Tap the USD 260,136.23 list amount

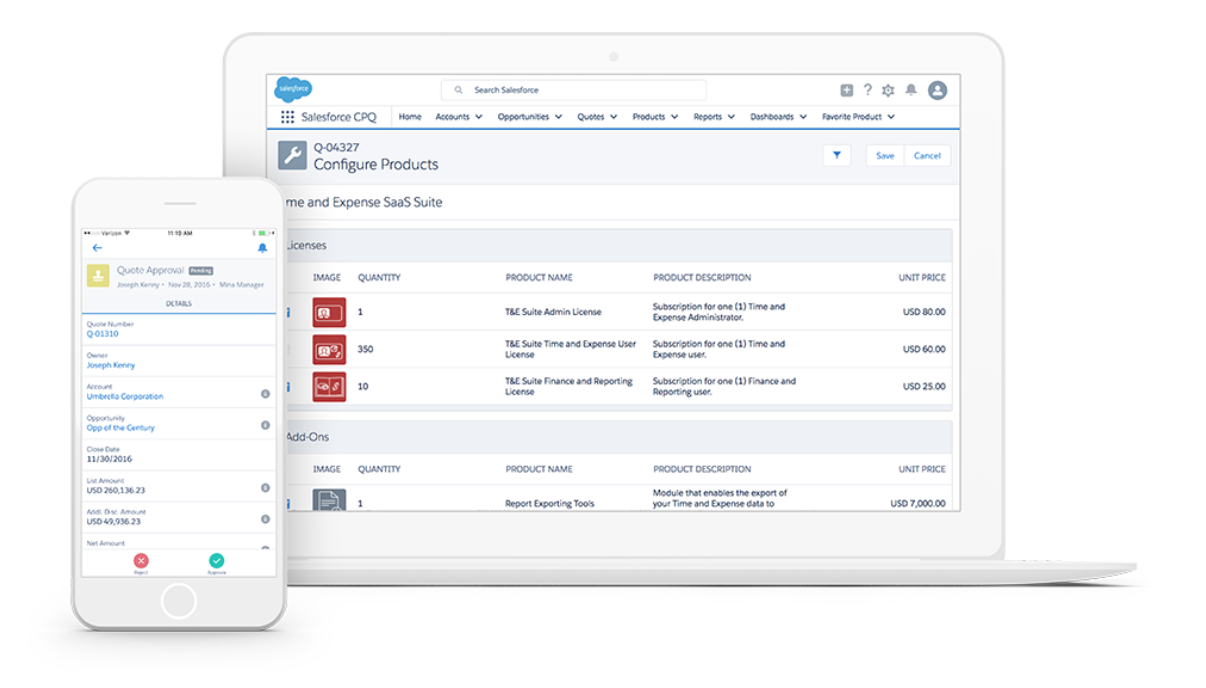[x=115, y=490]
